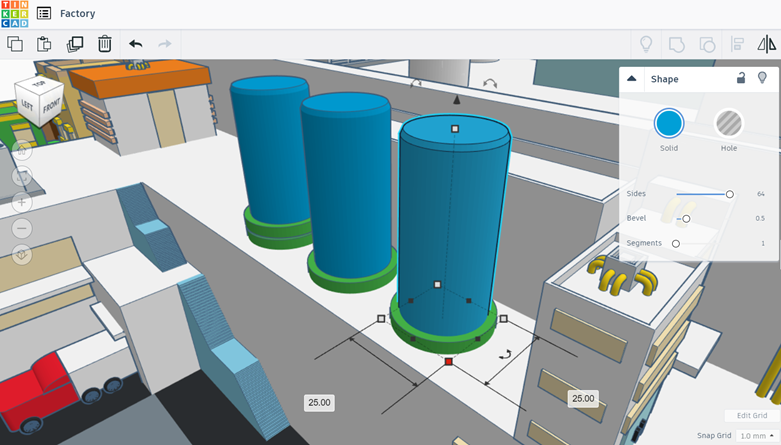Viewport: 781px width, 445px height.
Task: Collapse the Shape panel
Action: coord(632,79)
